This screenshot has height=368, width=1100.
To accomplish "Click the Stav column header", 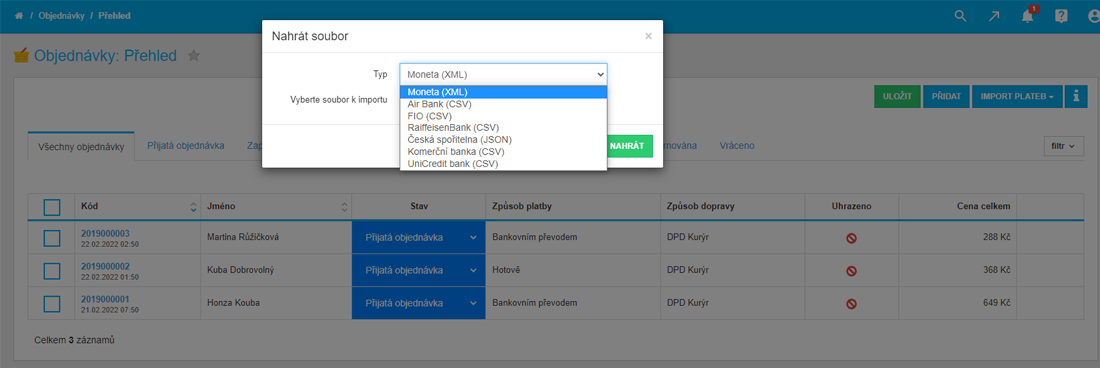I will 419,207.
